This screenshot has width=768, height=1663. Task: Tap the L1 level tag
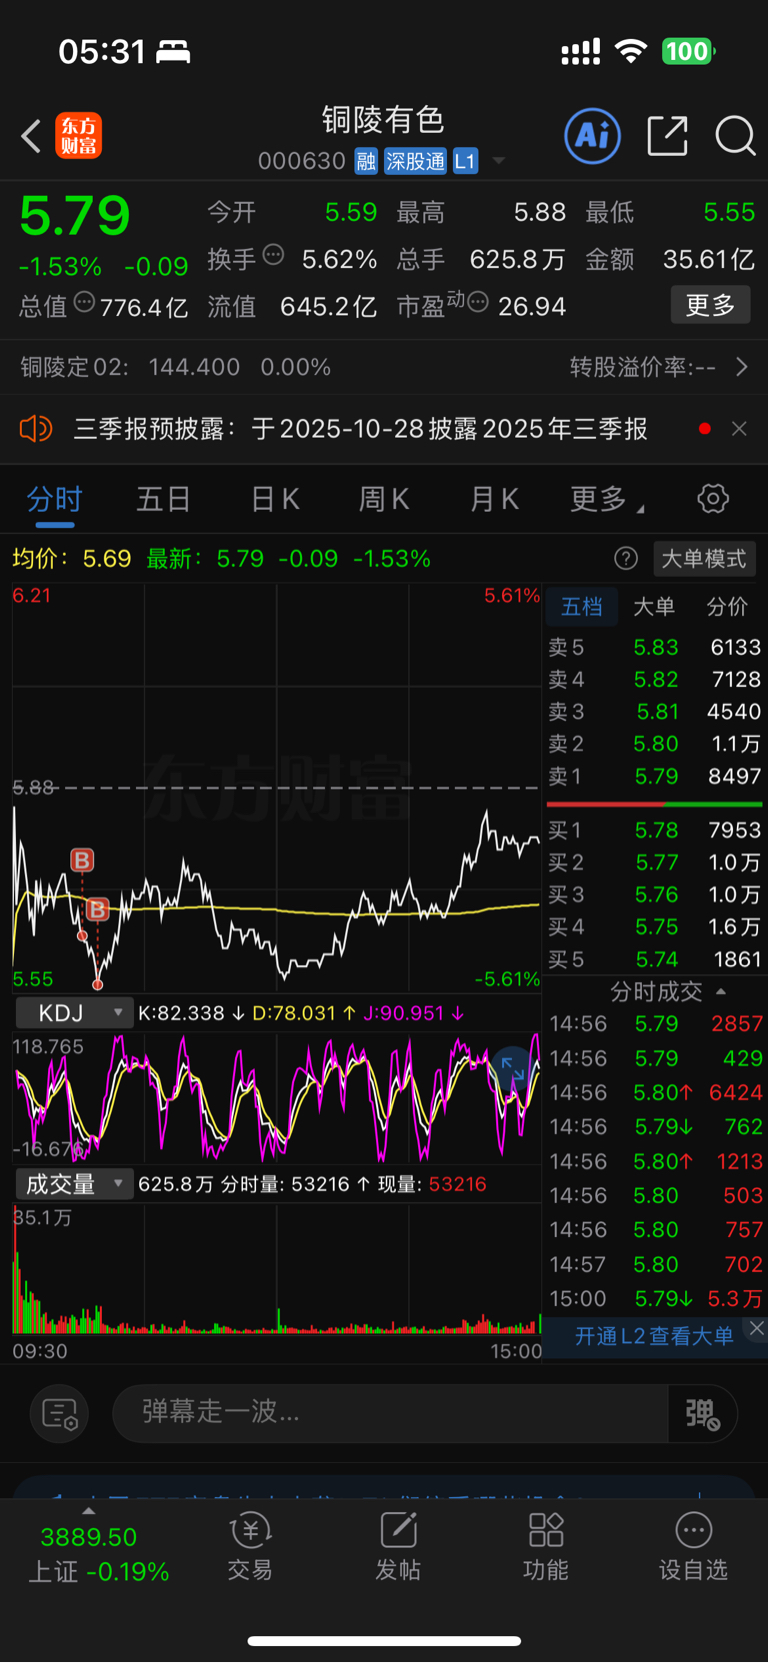click(x=465, y=161)
